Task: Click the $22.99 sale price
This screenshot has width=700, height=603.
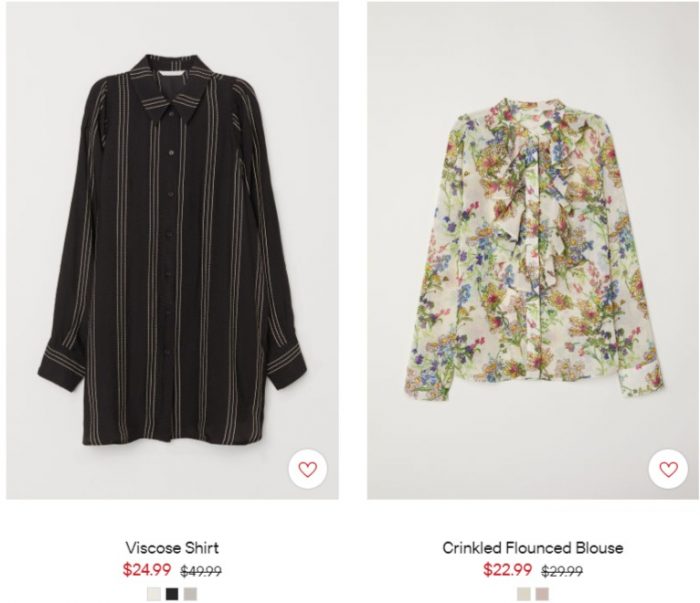Action: click(508, 570)
